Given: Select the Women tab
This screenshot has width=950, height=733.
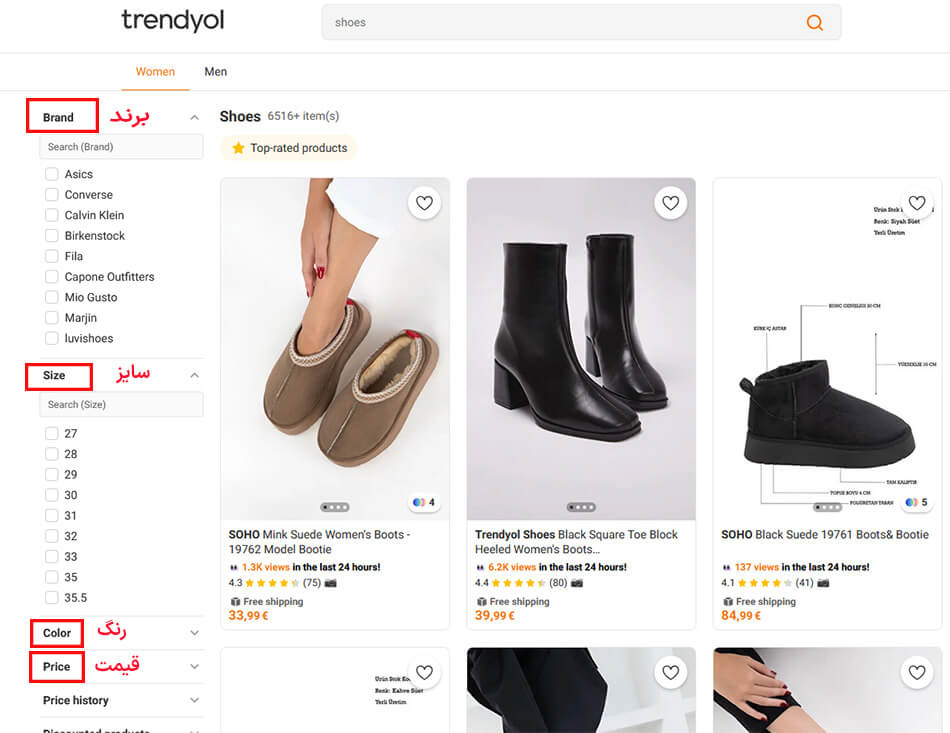Looking at the screenshot, I should pyautogui.click(x=155, y=72).
